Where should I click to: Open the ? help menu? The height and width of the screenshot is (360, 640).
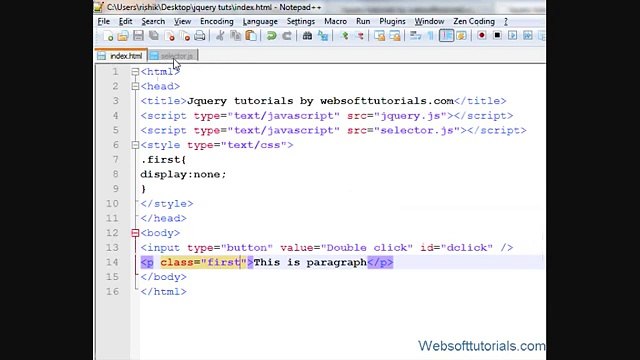click(x=506, y=21)
